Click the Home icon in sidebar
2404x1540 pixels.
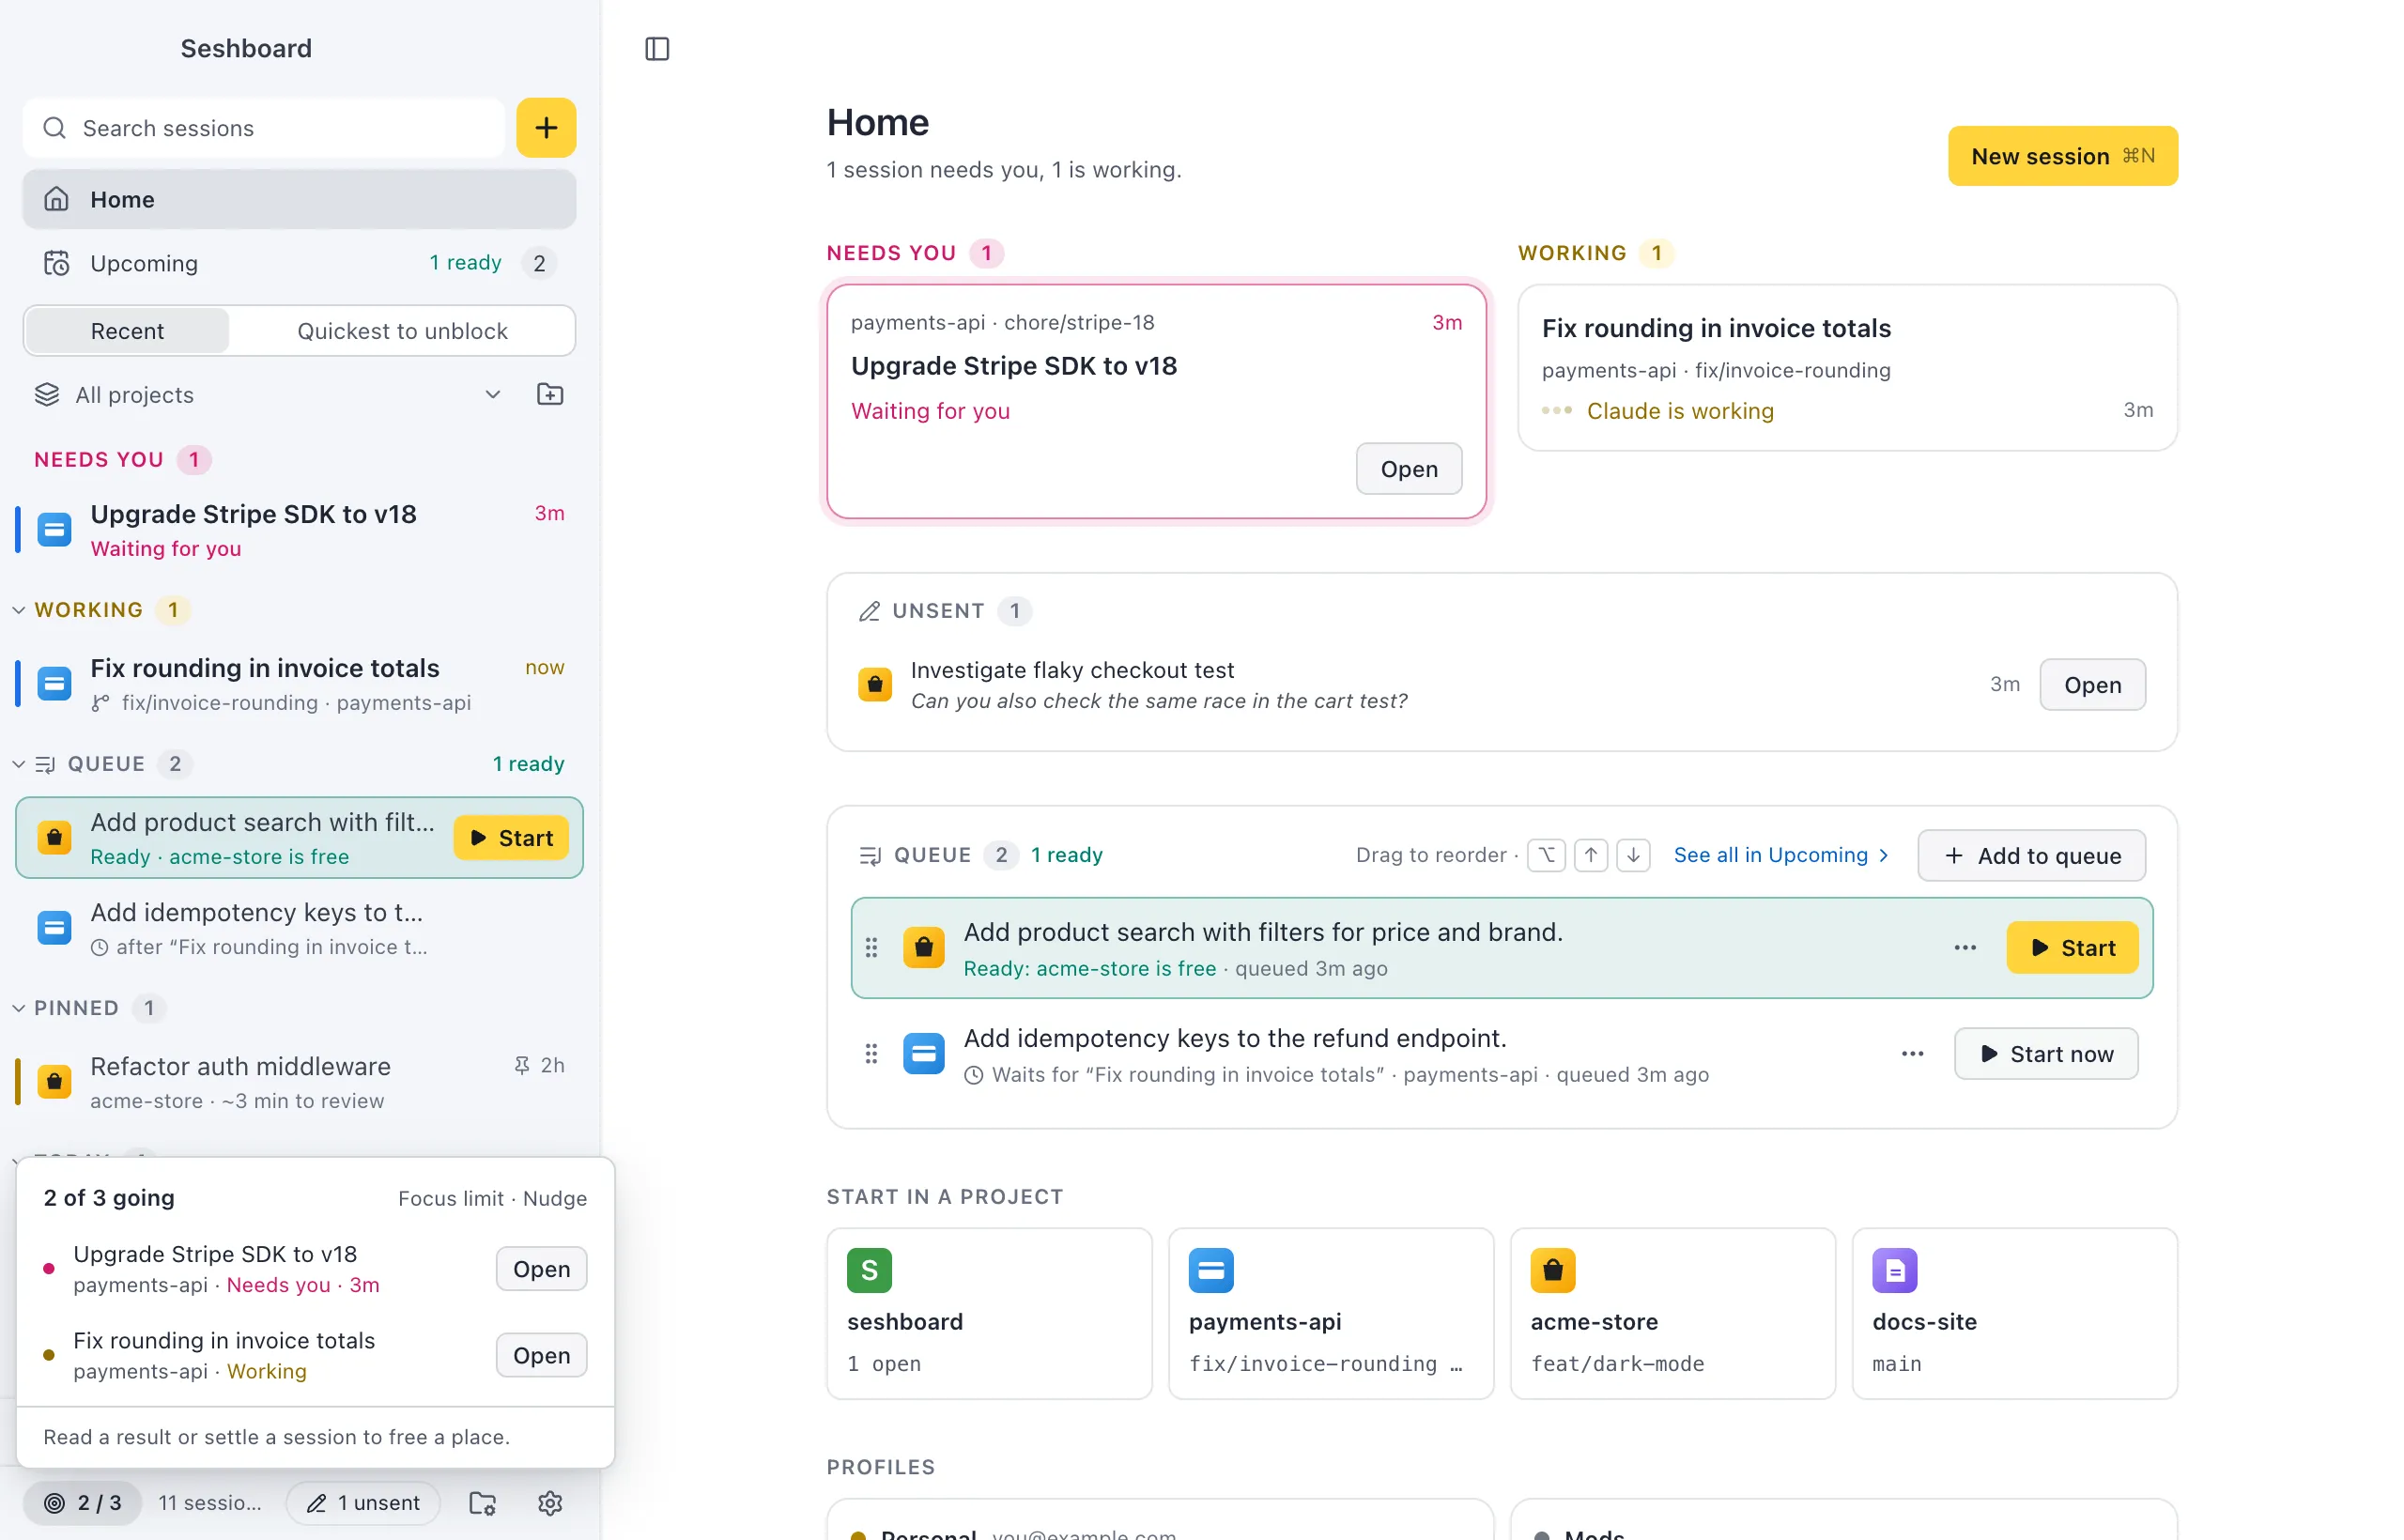tap(57, 199)
